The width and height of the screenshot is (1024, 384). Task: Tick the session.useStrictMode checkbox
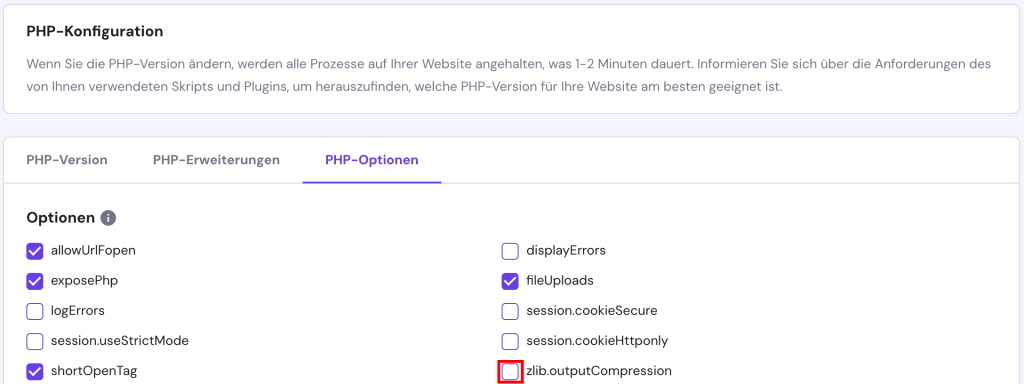[35, 342]
